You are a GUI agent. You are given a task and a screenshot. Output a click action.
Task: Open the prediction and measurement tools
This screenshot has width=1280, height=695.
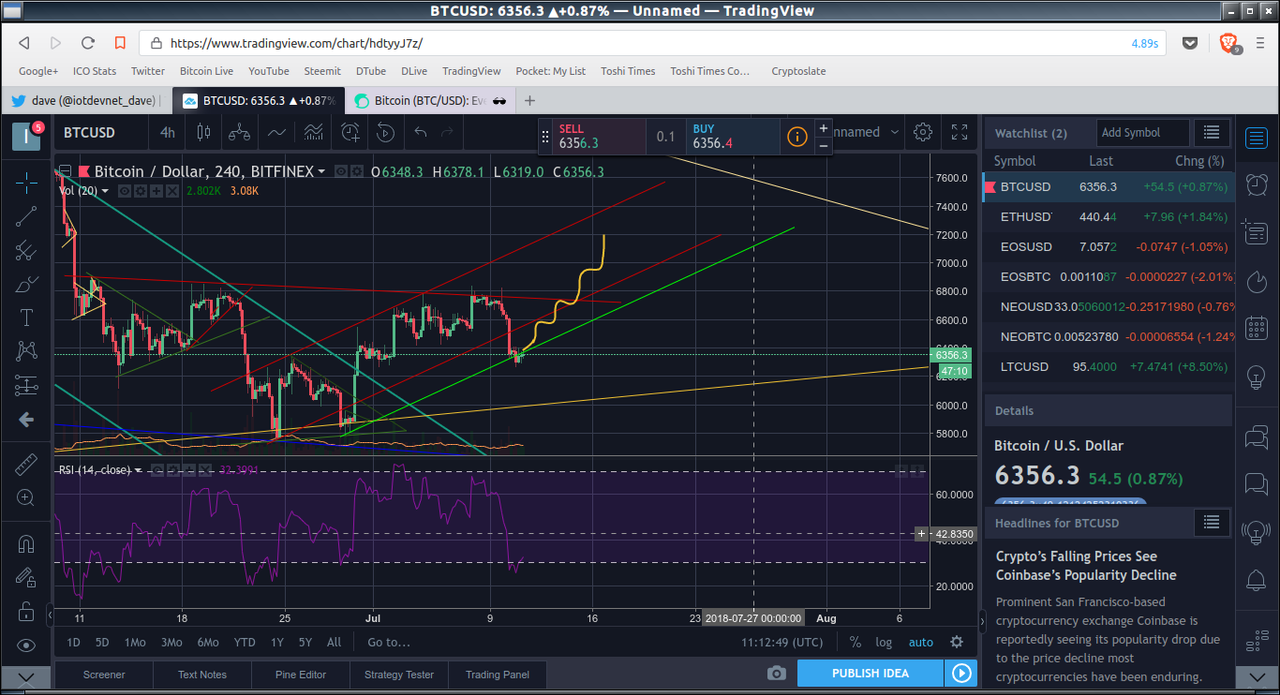point(26,385)
